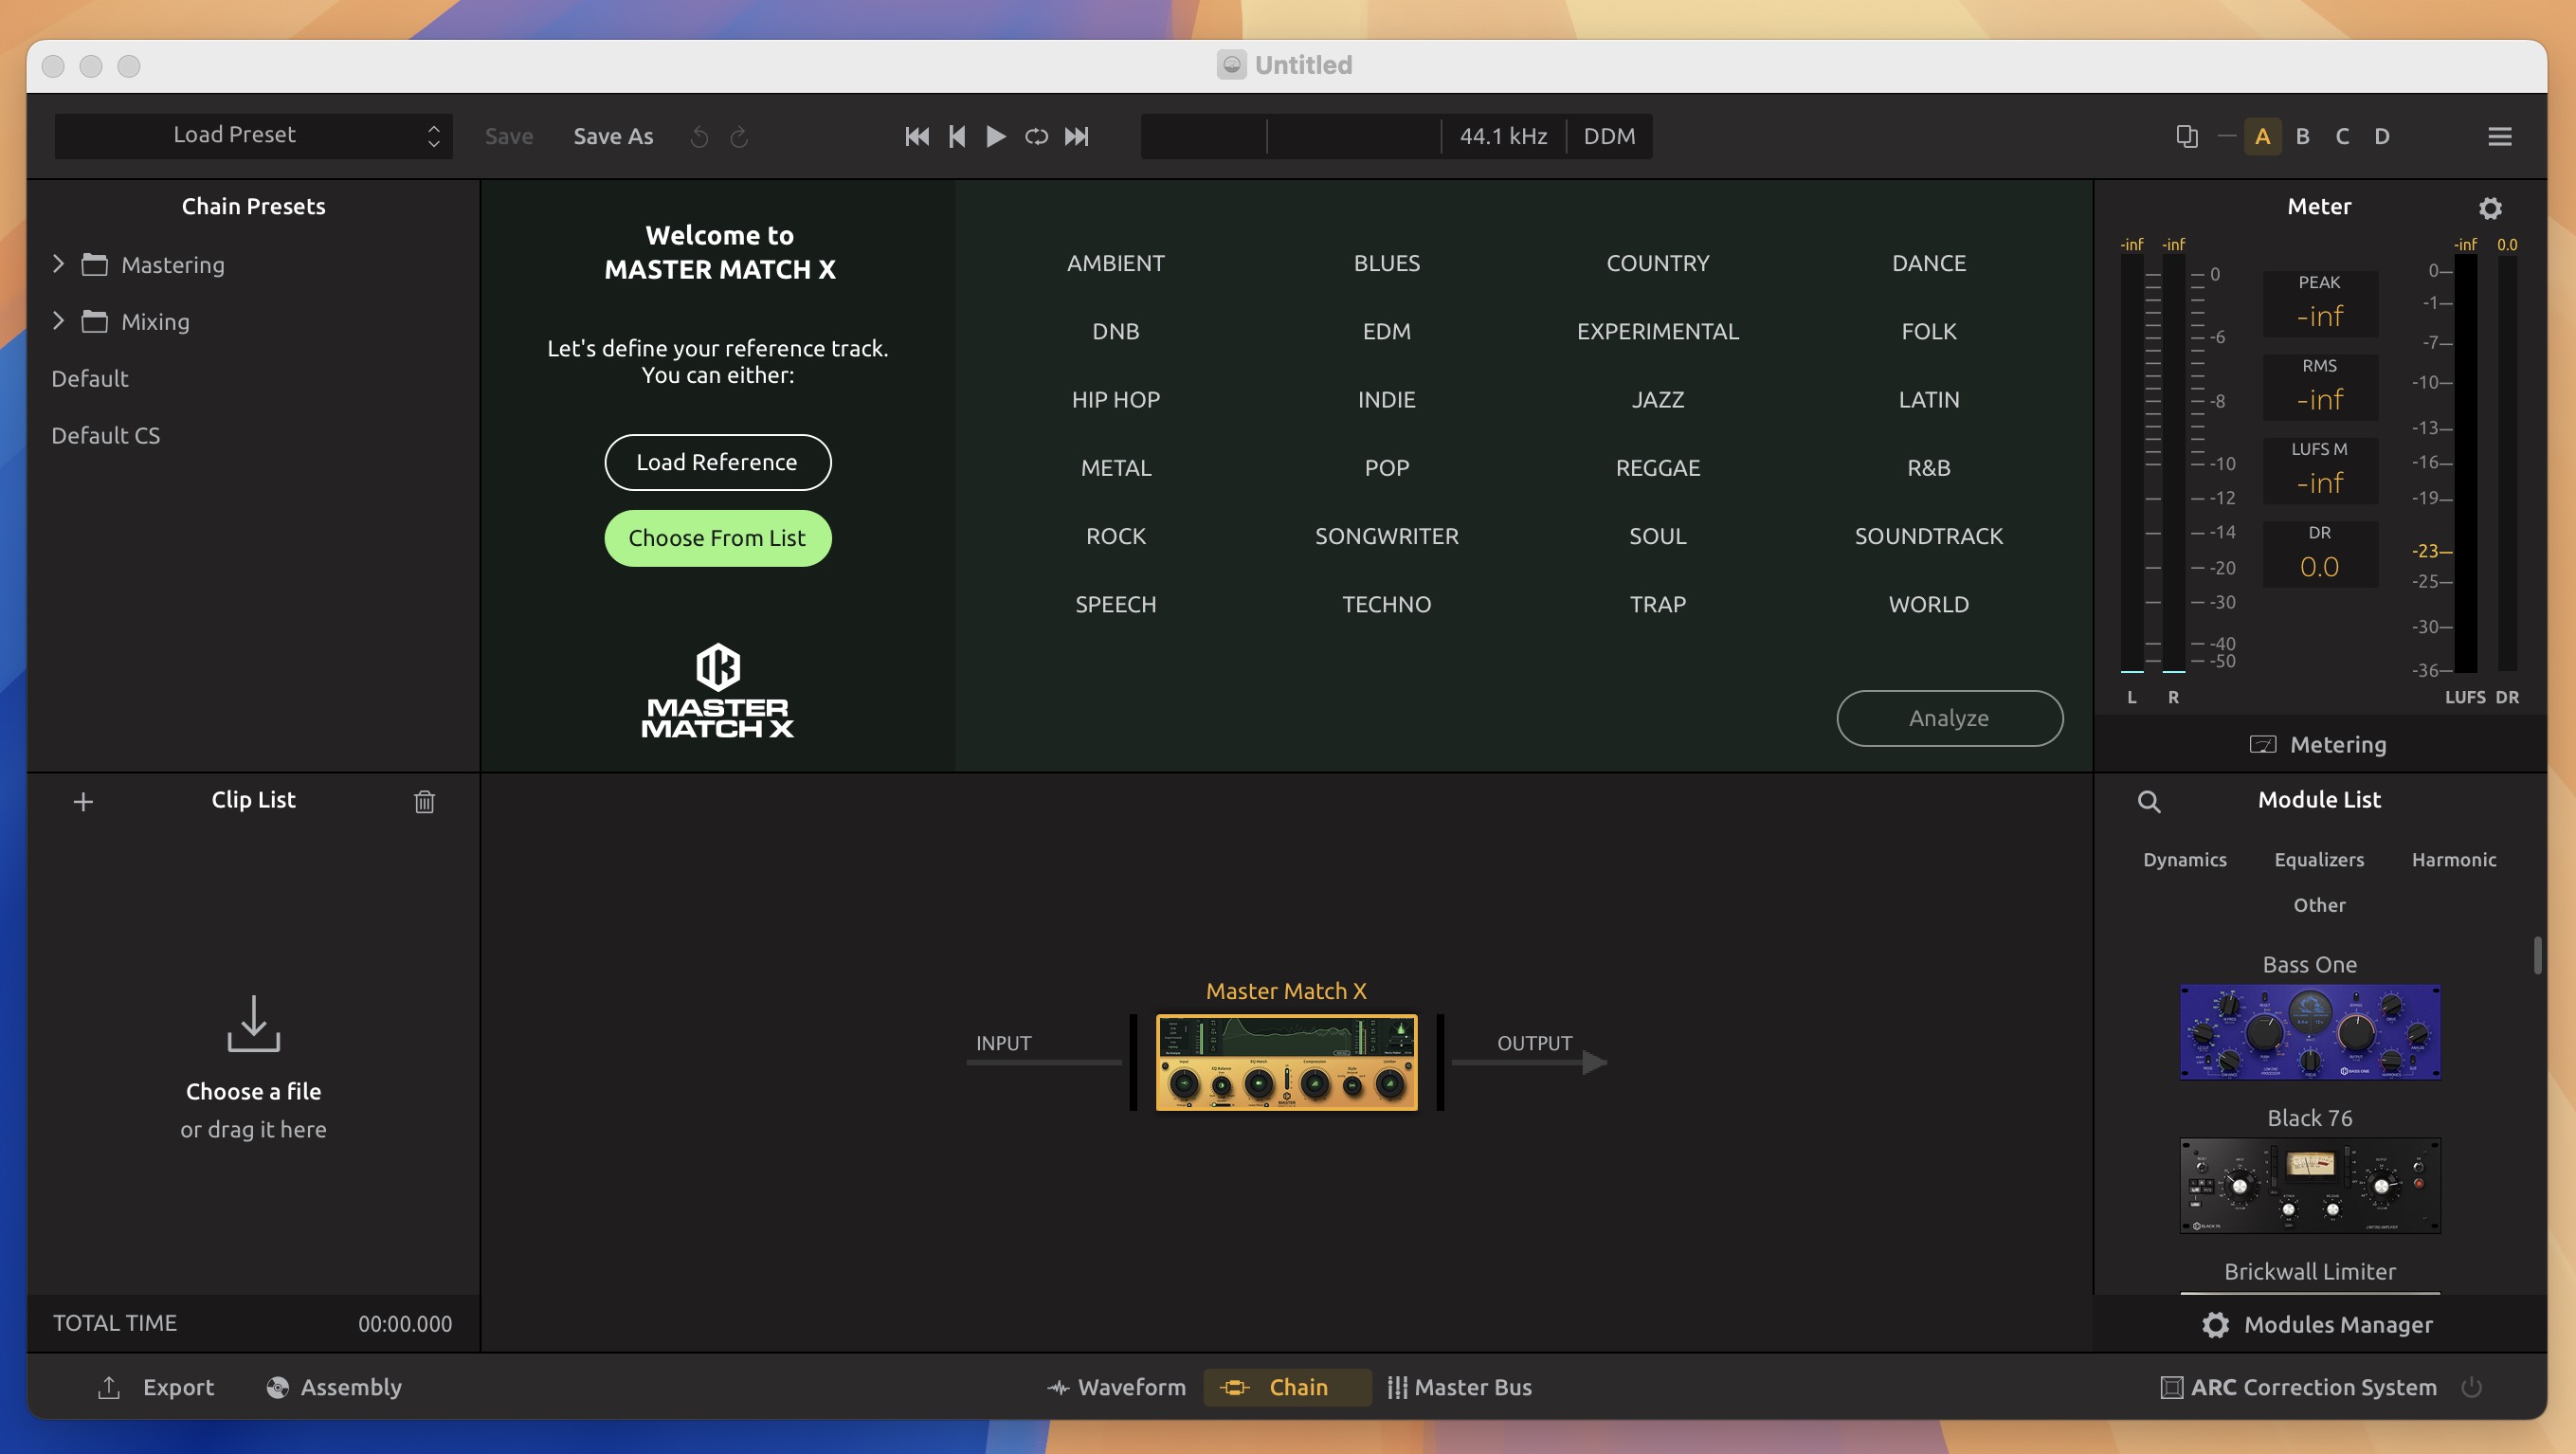Add a clip with the plus icon
Screen dimensions: 2576x1454
(x=83, y=801)
